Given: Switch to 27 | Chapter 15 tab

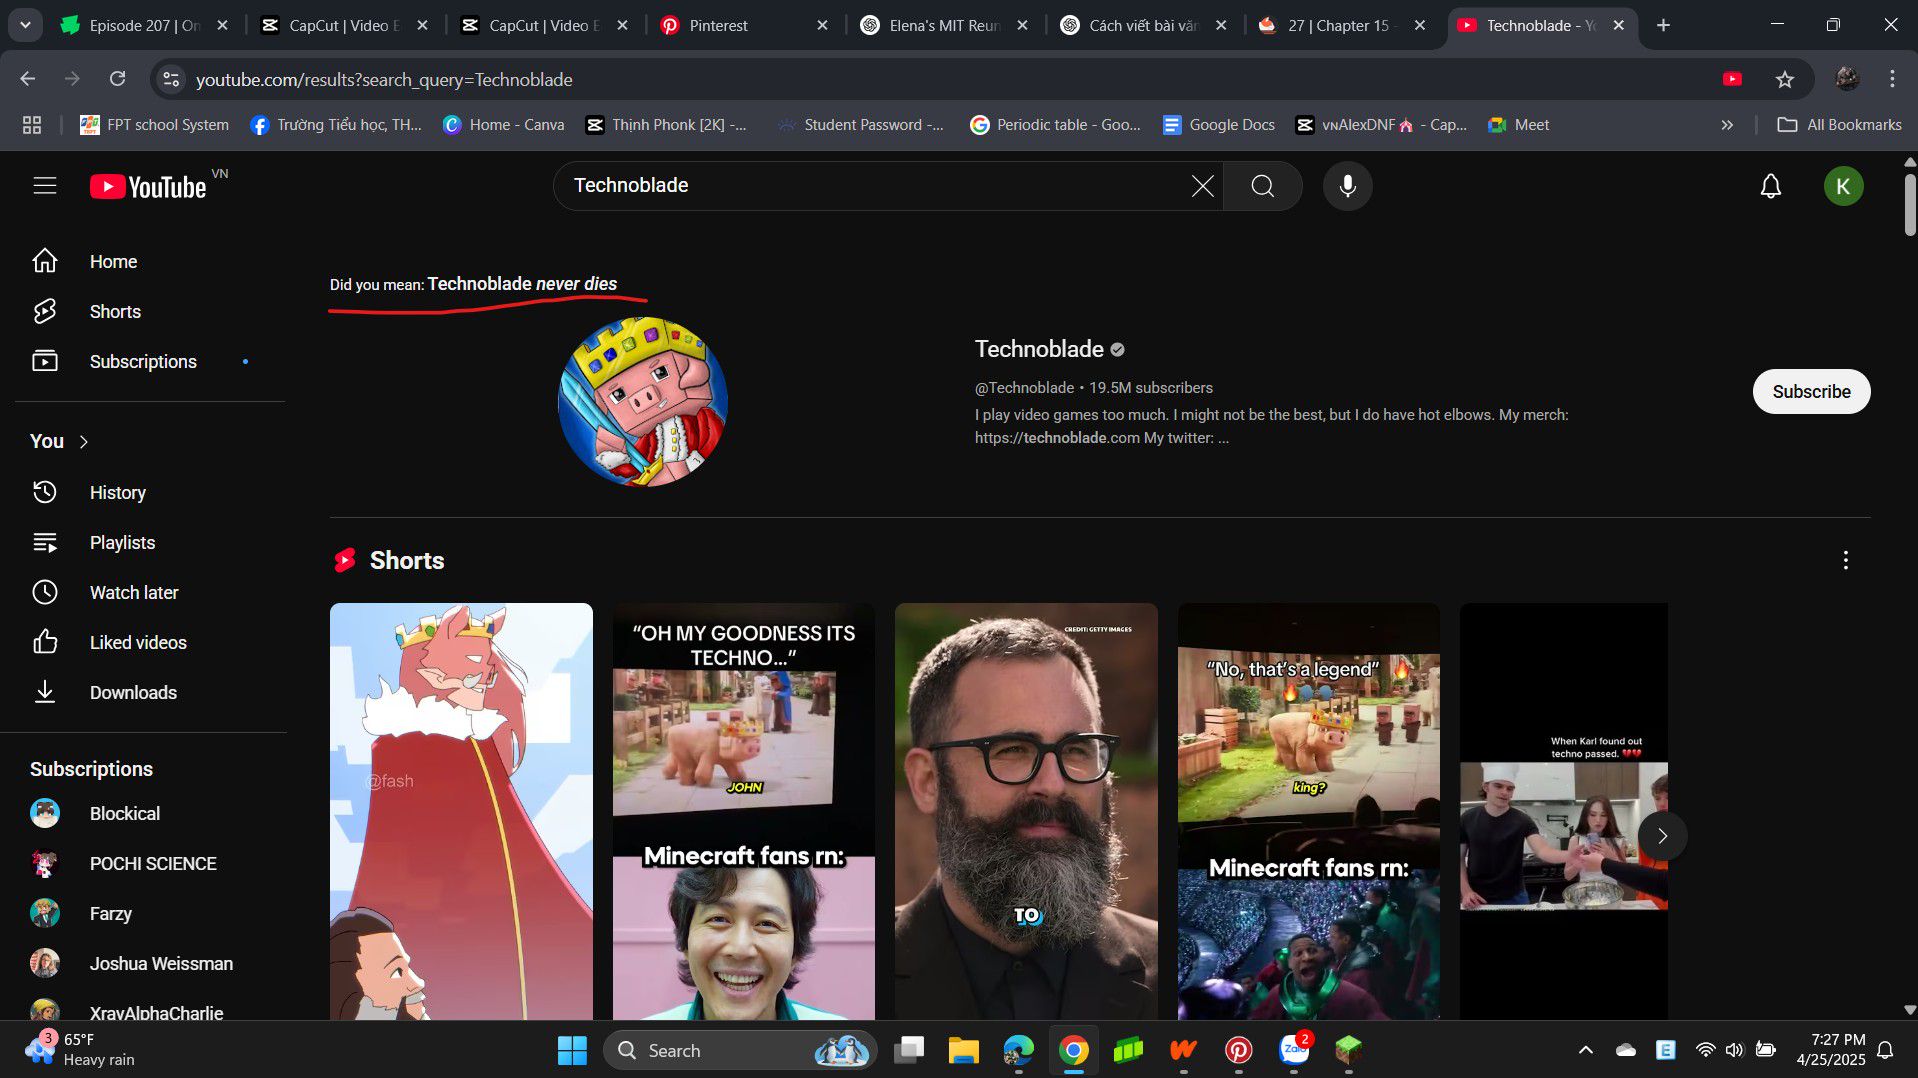Looking at the screenshot, I should click(x=1345, y=25).
